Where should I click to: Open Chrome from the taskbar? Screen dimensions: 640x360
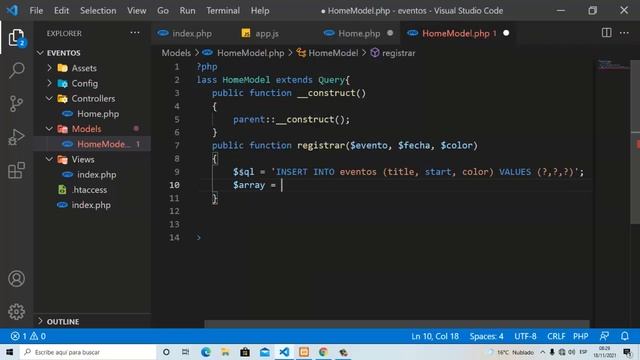pyautogui.click(x=323, y=352)
